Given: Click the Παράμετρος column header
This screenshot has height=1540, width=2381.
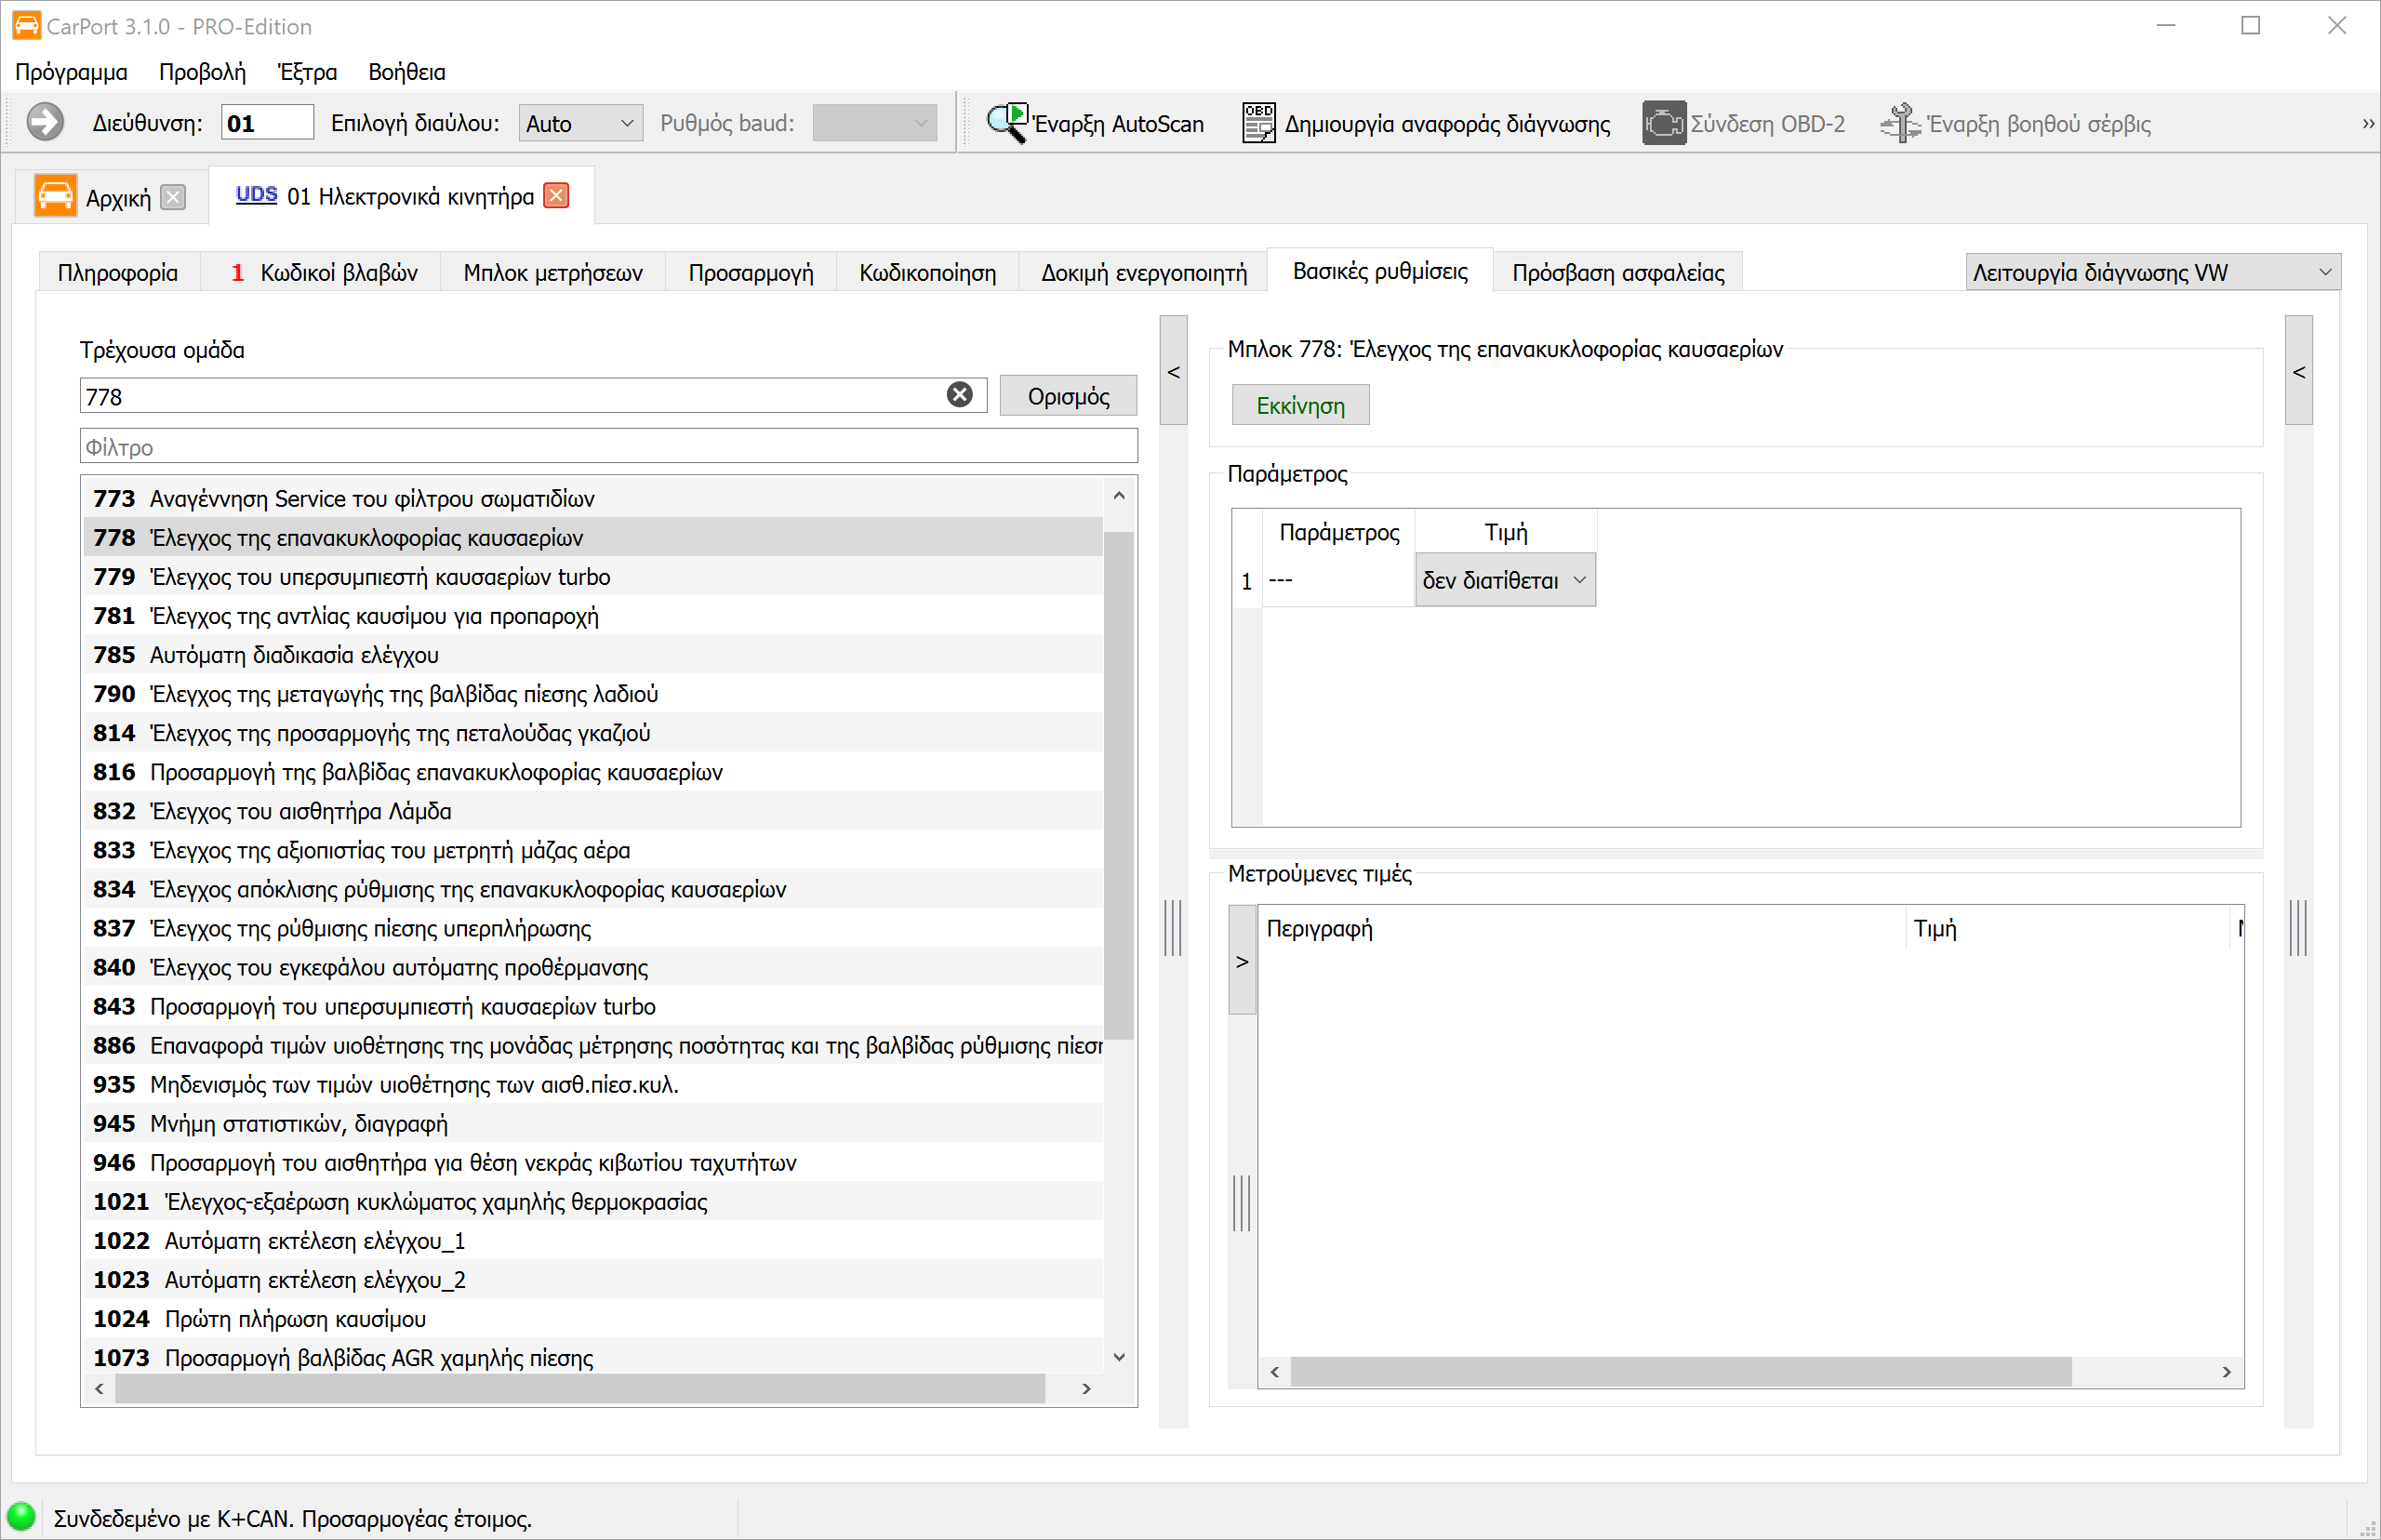Looking at the screenshot, I should click(x=1339, y=532).
